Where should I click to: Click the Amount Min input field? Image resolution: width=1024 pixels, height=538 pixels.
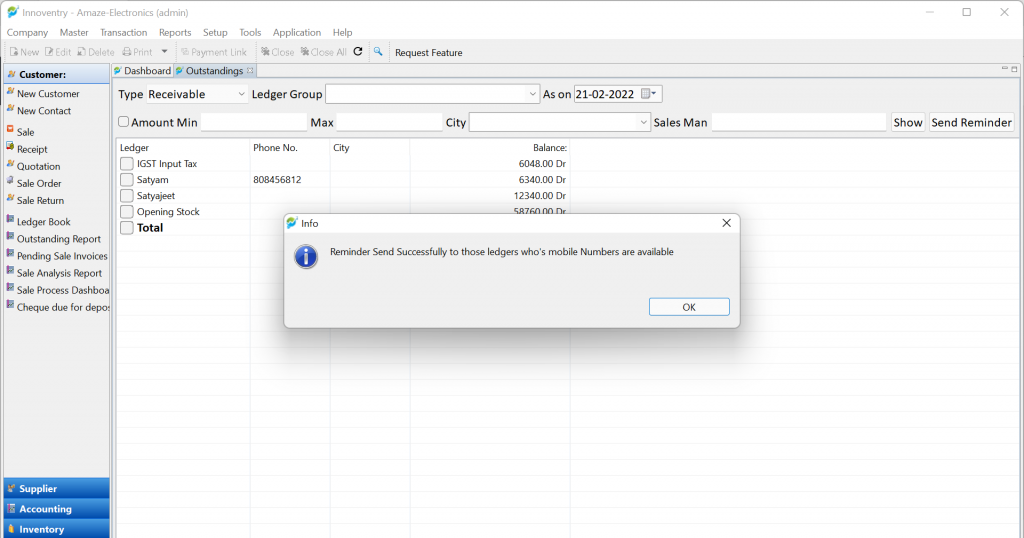coord(253,122)
